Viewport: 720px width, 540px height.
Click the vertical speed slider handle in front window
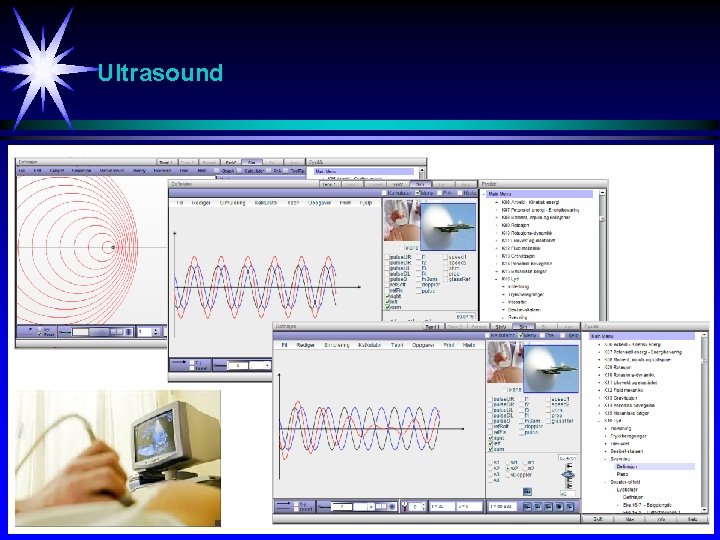(569, 475)
